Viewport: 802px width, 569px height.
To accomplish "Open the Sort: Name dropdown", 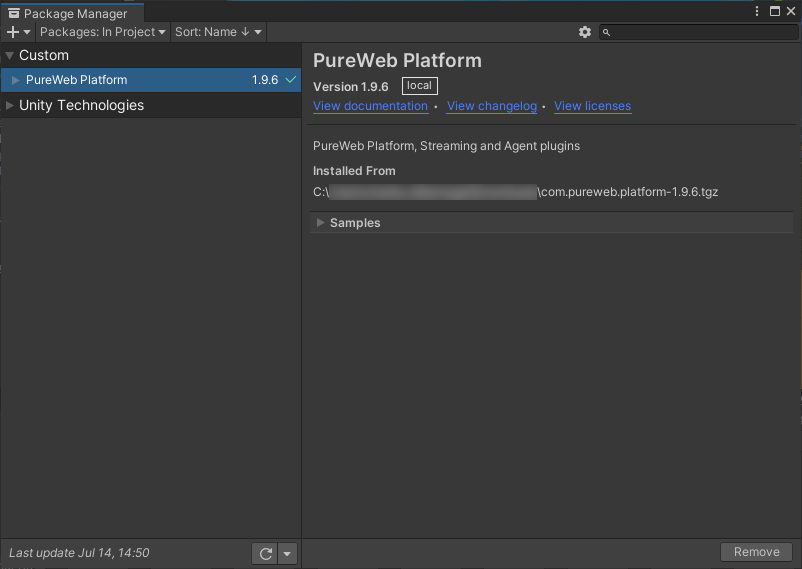I will tap(218, 32).
